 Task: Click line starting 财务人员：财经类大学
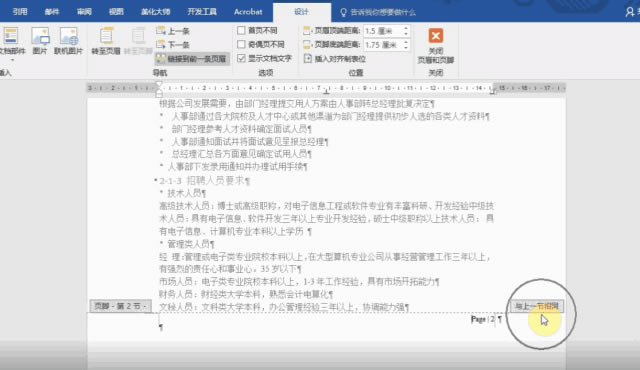tap(246, 294)
